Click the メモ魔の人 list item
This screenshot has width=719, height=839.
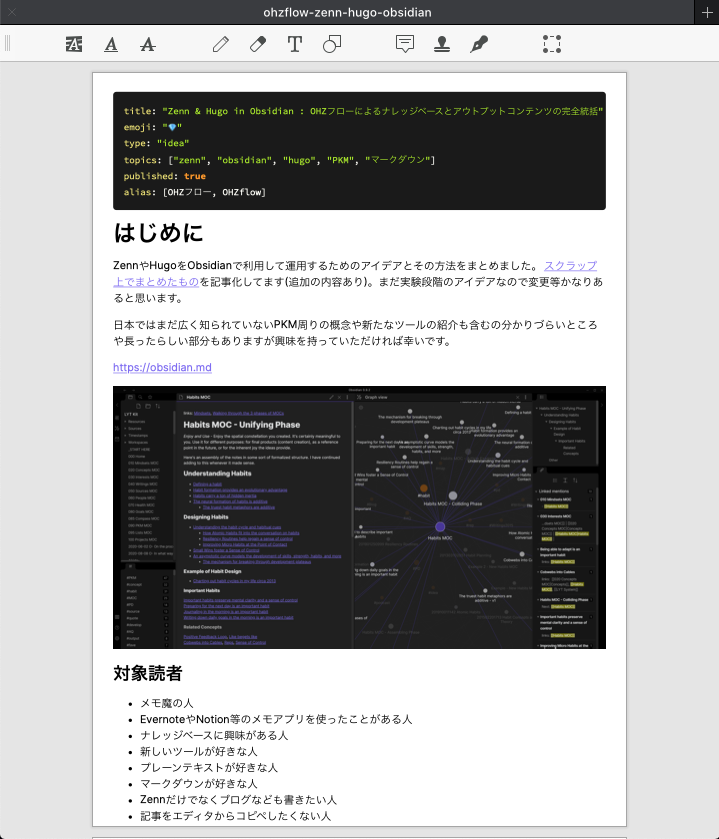point(167,703)
